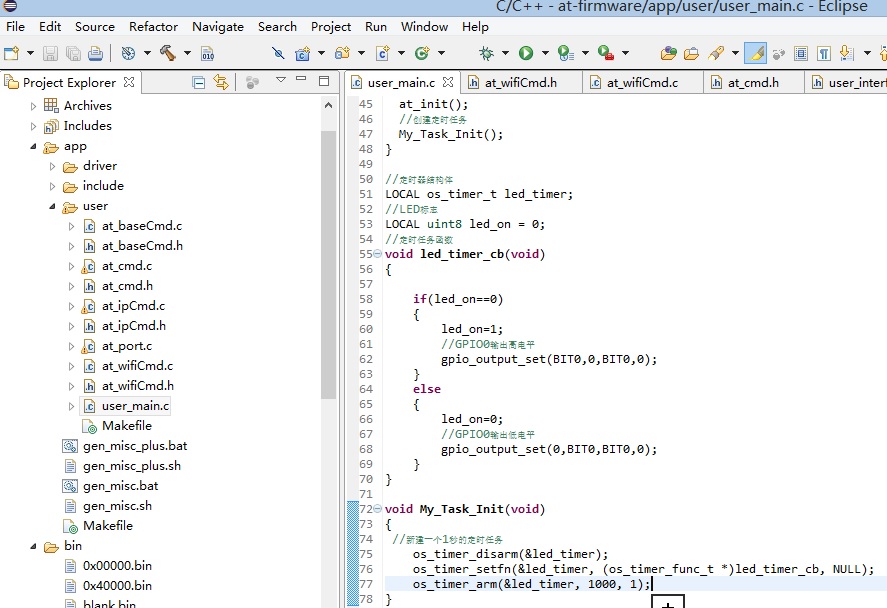Click the External Tools run icon
The image size is (887, 608).
606,53
